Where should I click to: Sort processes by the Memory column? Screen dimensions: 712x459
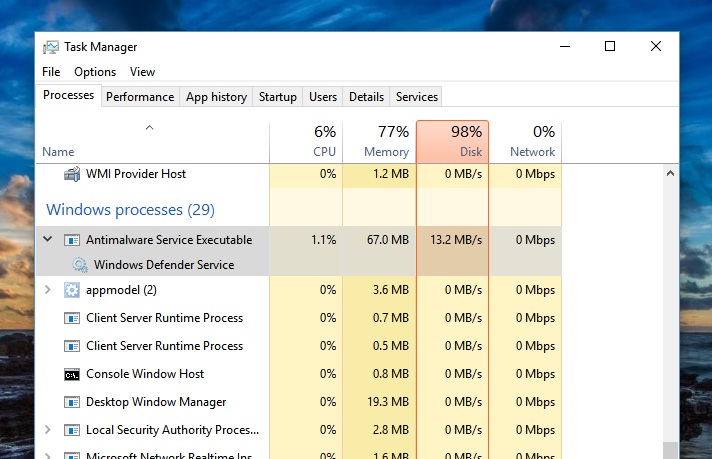pyautogui.click(x=379, y=142)
